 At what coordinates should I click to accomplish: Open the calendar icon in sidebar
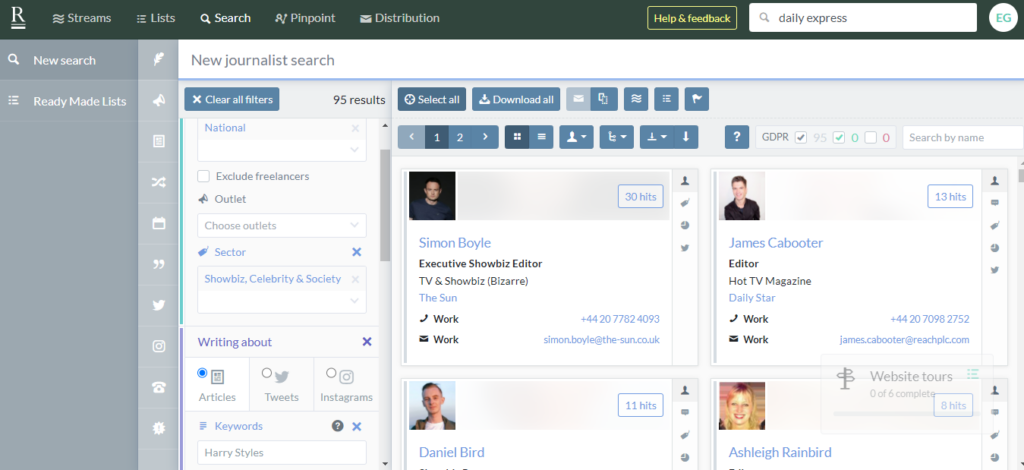[158, 223]
